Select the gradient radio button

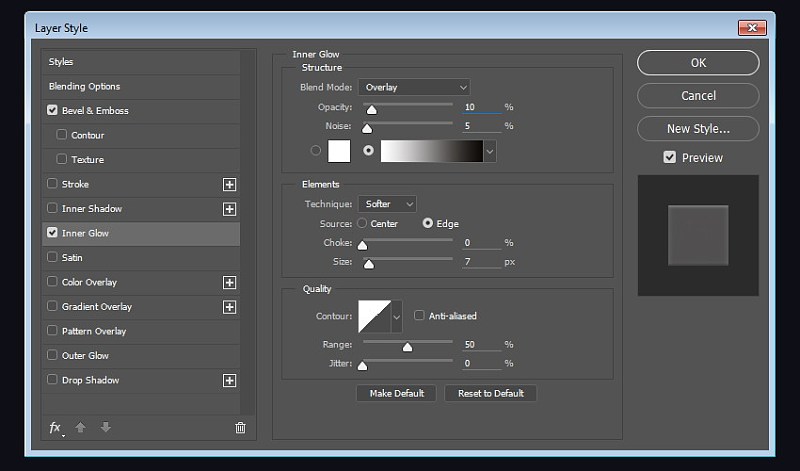pos(368,150)
